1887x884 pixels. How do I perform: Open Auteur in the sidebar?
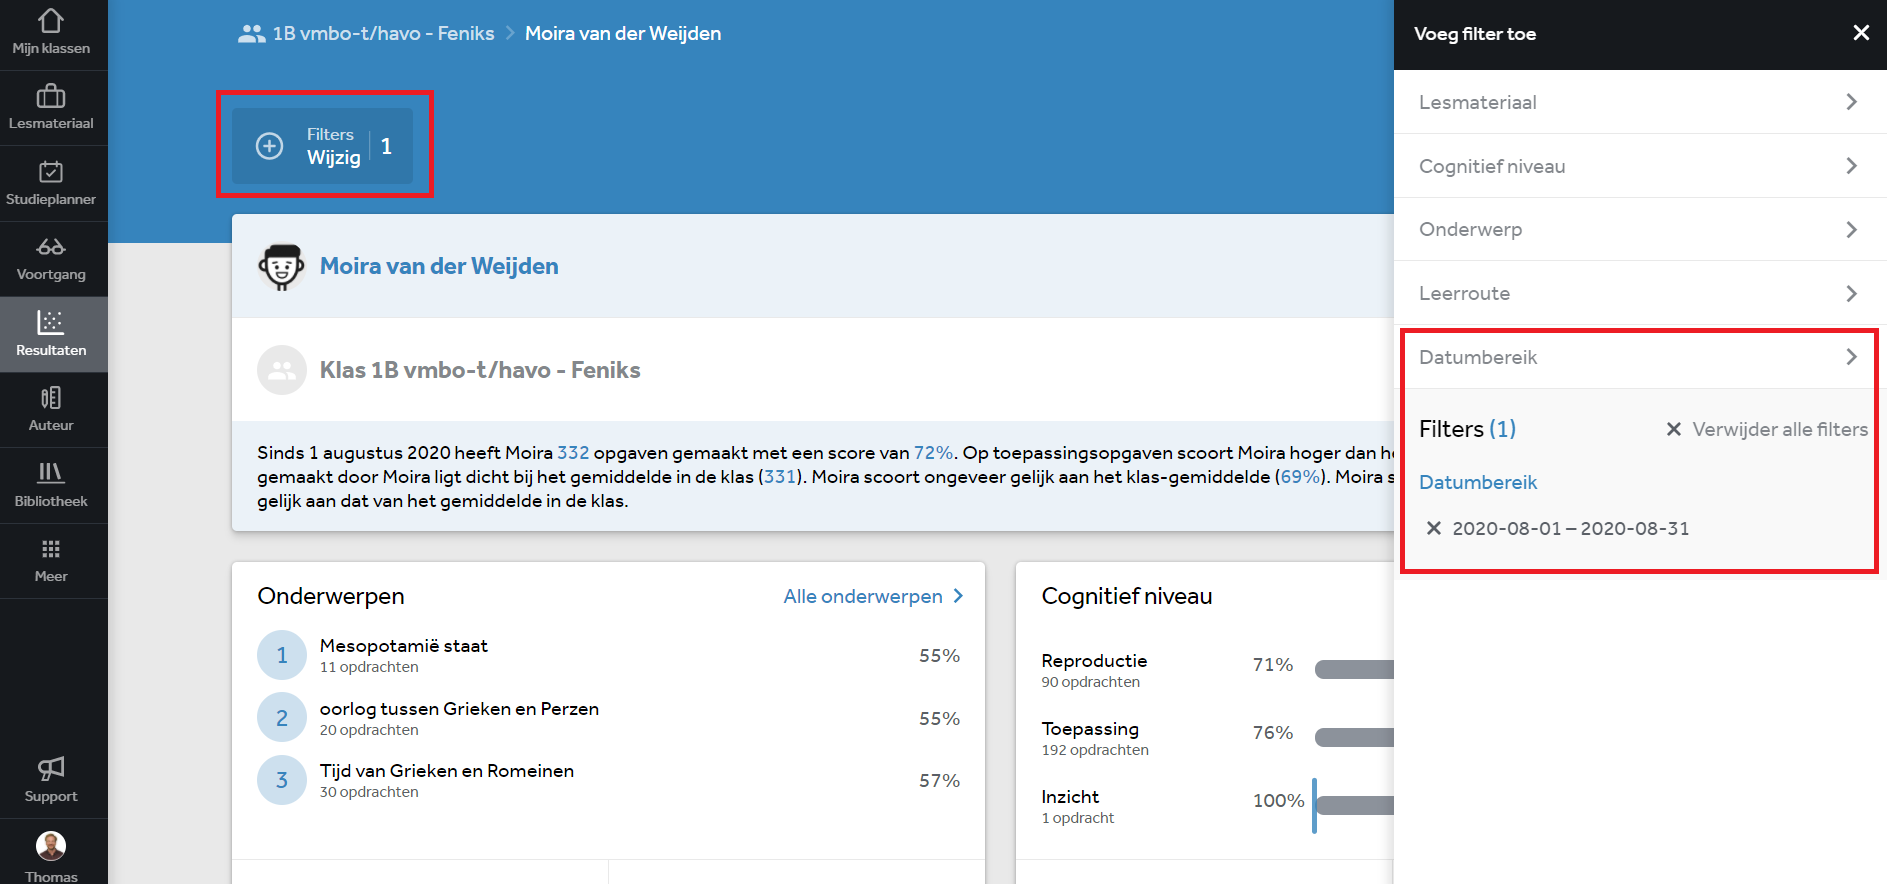point(51,410)
